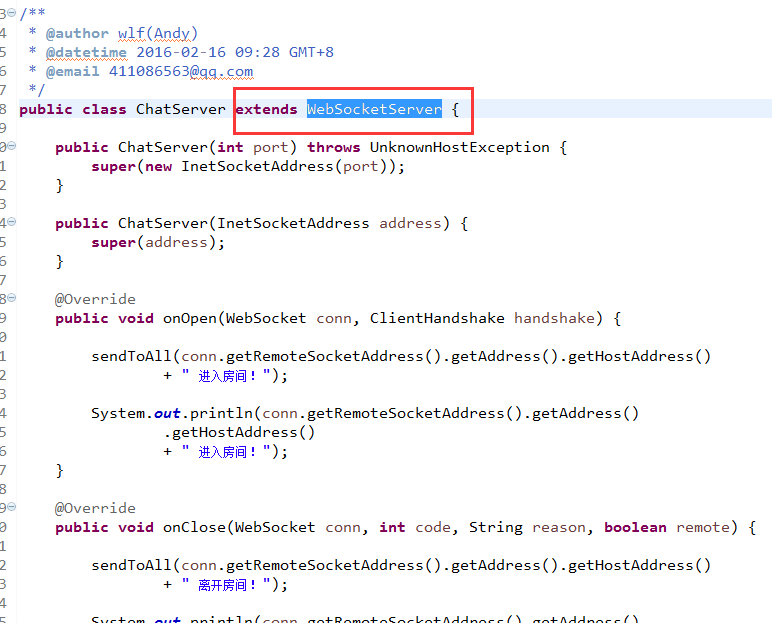Click the remote parameter in onClose

pos(703,527)
